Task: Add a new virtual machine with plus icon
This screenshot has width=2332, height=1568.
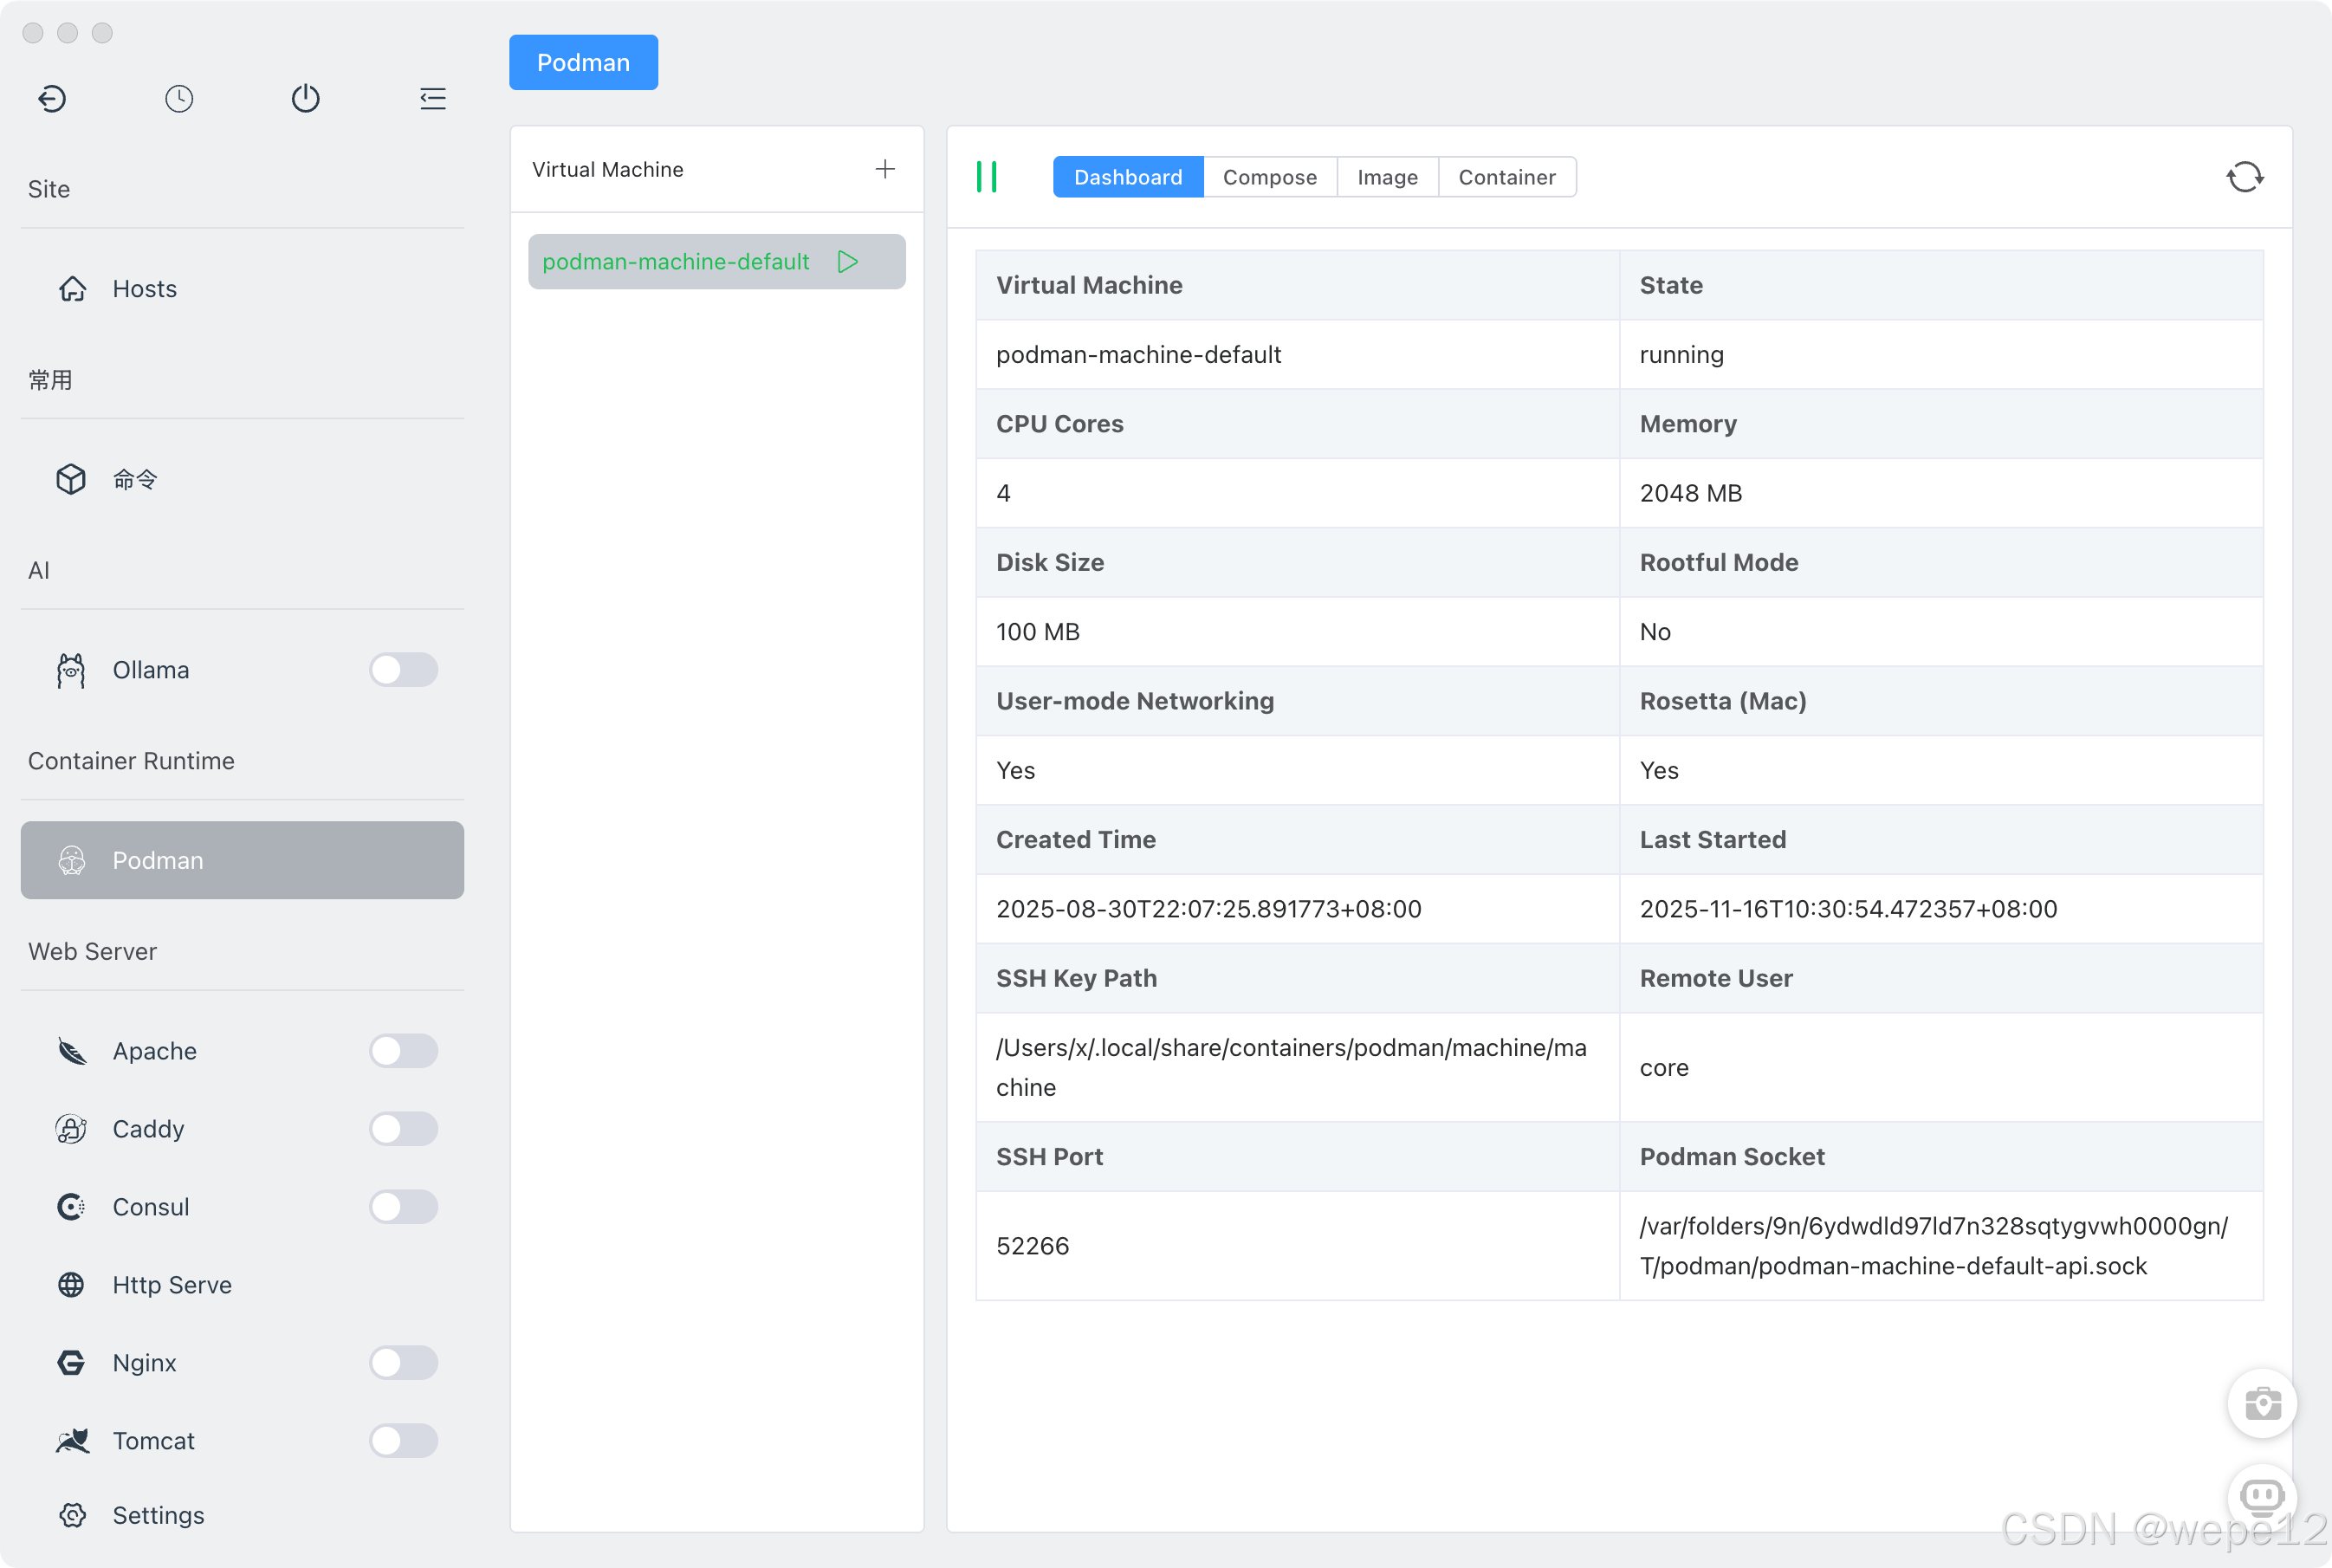Action: pyautogui.click(x=885, y=169)
